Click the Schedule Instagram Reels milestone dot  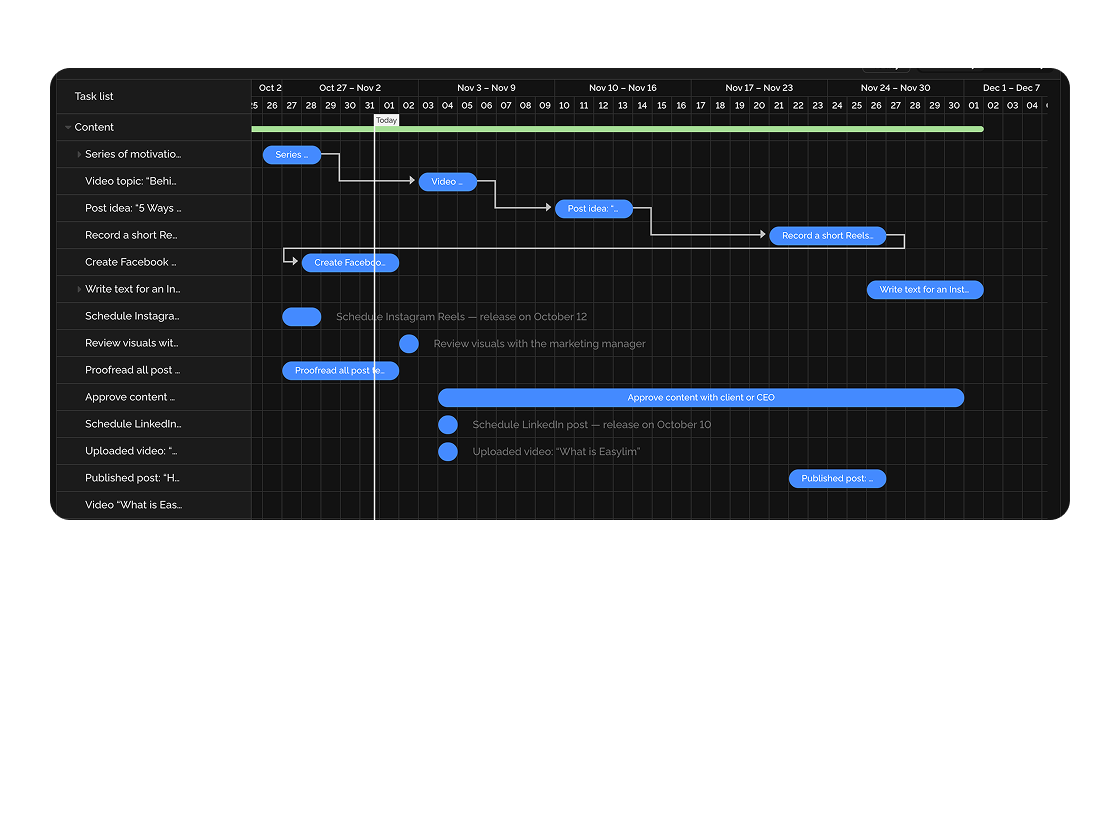301,316
